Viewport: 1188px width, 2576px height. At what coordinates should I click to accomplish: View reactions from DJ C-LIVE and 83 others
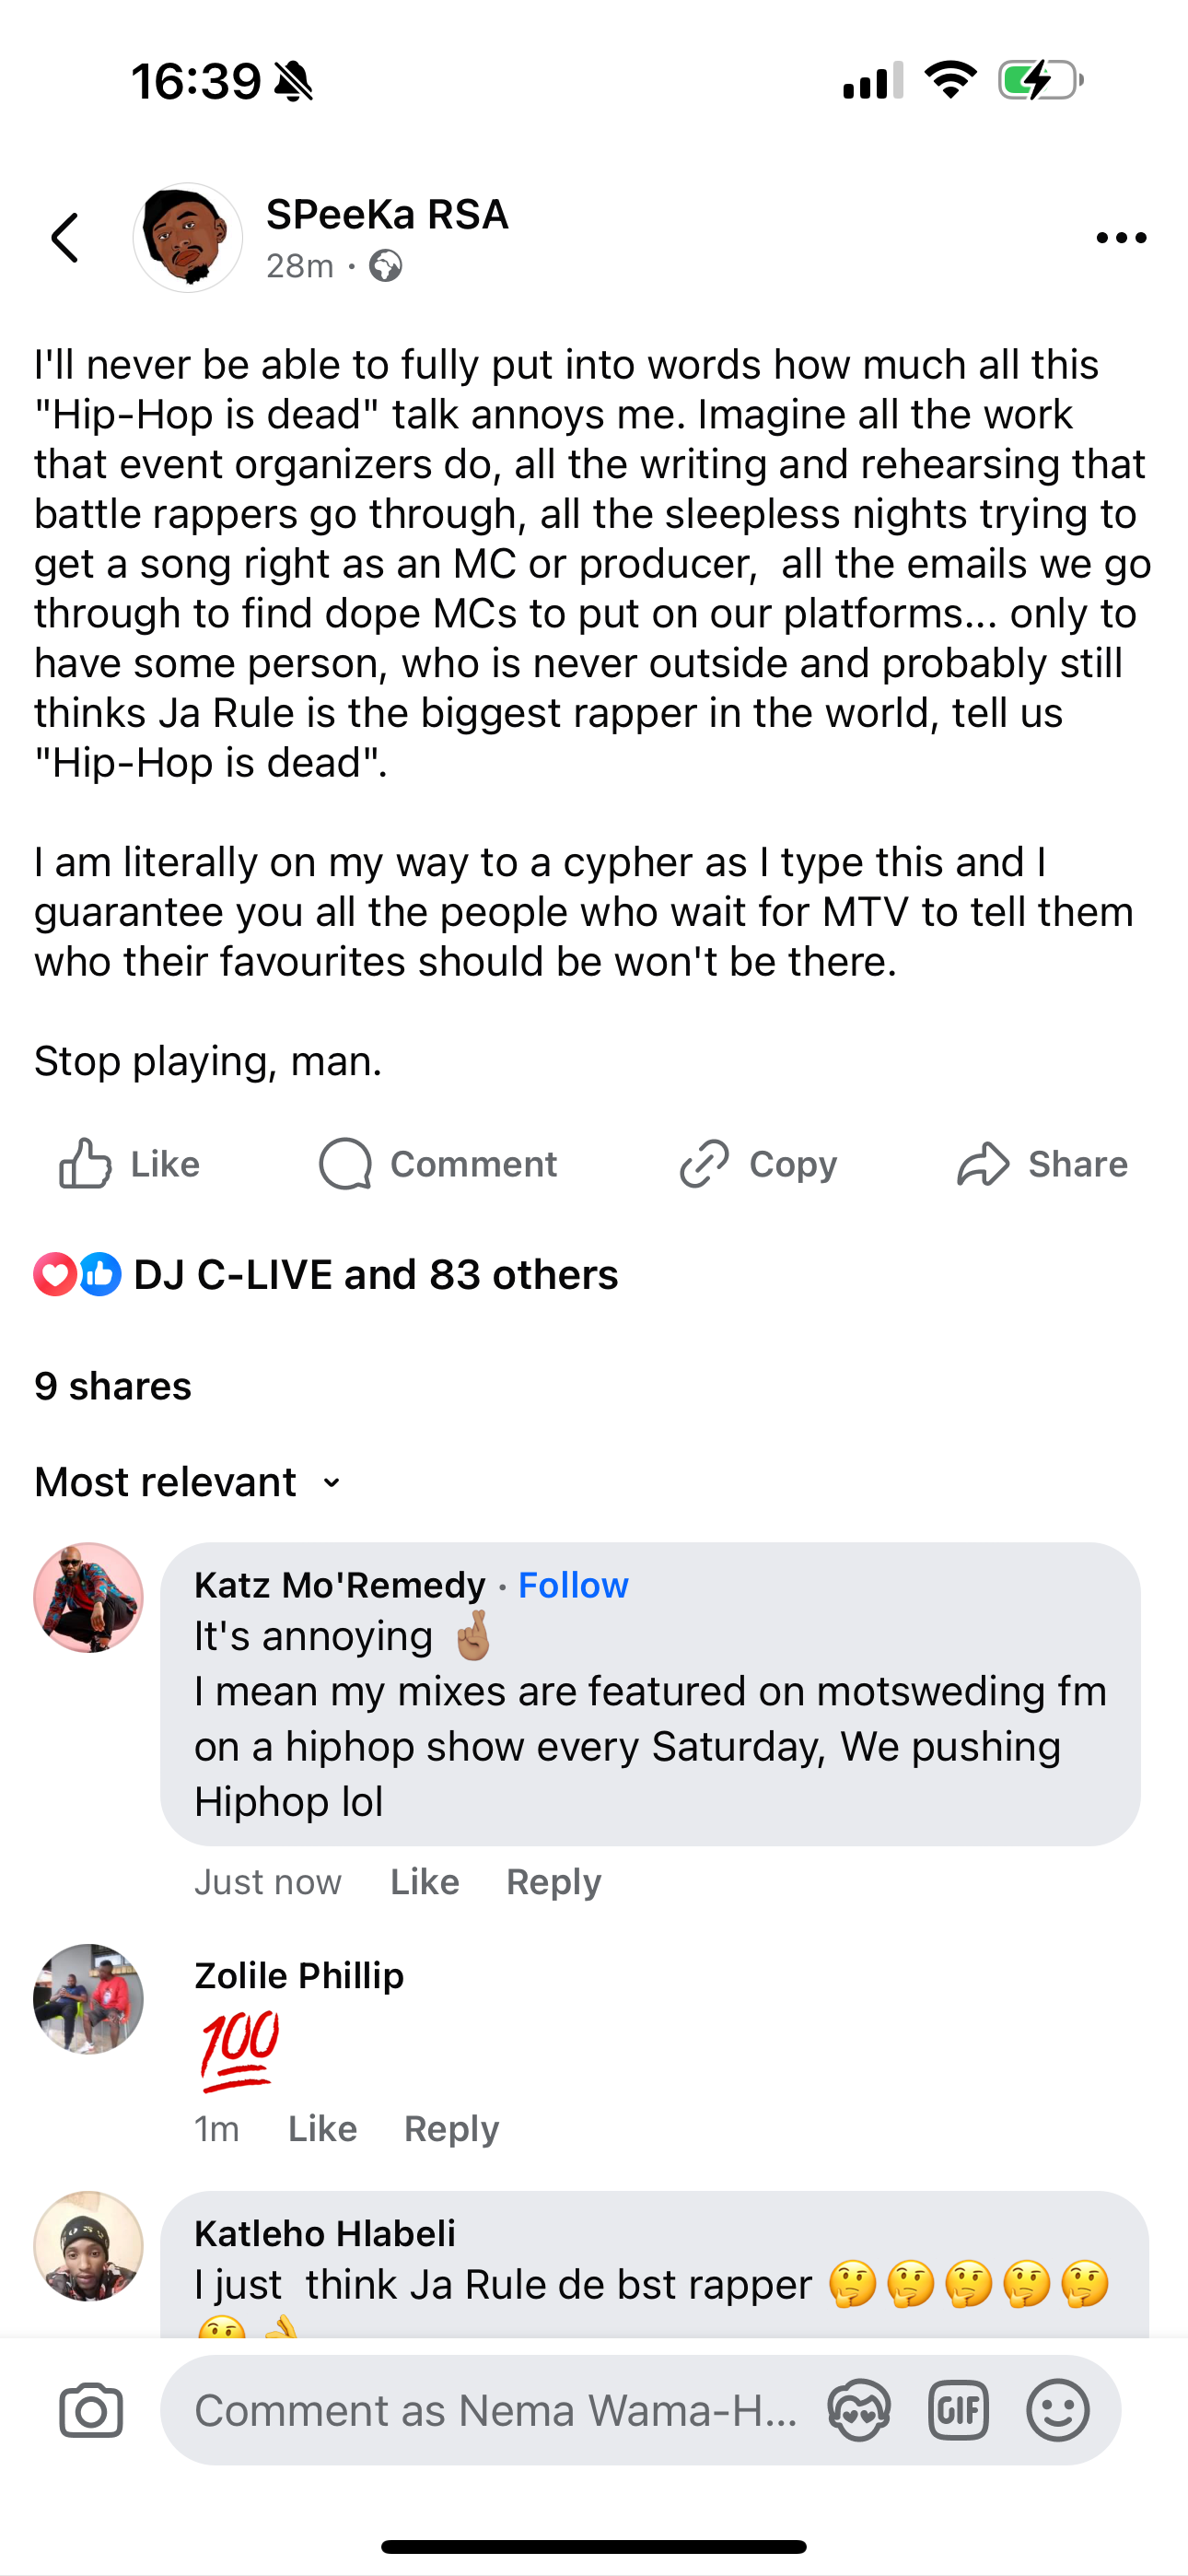375,1275
